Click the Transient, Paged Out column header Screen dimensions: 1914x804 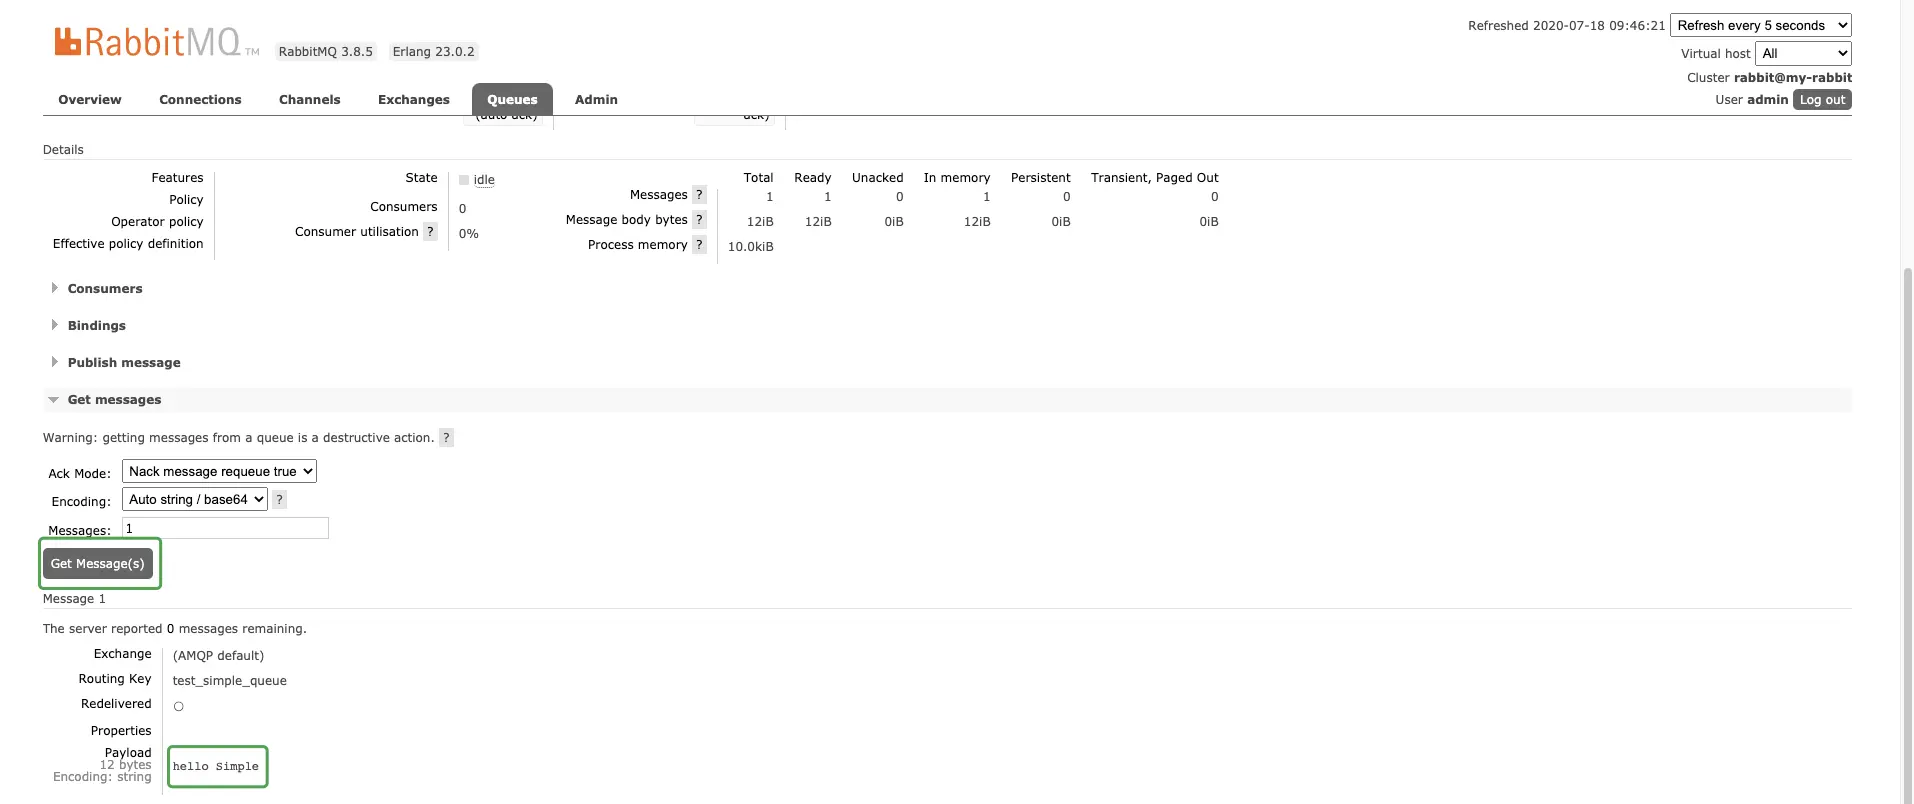coord(1154,178)
